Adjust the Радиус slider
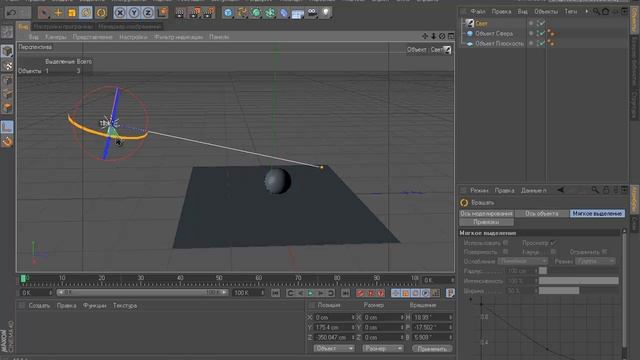The height and width of the screenshot is (360, 640). tap(578, 271)
